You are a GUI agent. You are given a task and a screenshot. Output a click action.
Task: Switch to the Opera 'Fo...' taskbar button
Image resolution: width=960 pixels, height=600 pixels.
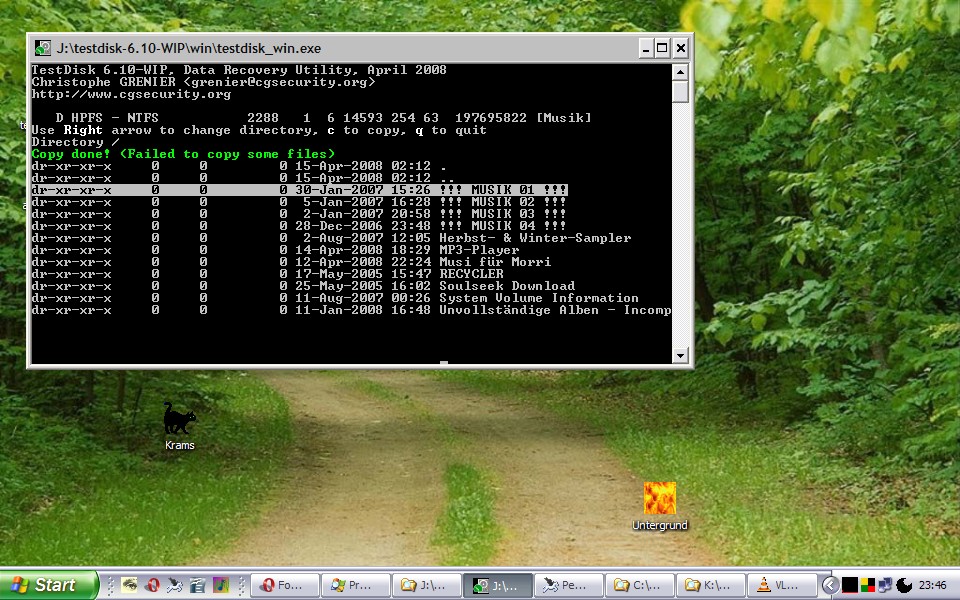point(285,585)
